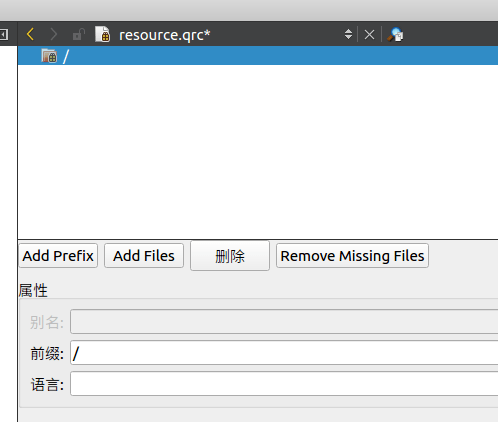
Task: Click the disabled 别名 alias field
Action: coord(284,321)
